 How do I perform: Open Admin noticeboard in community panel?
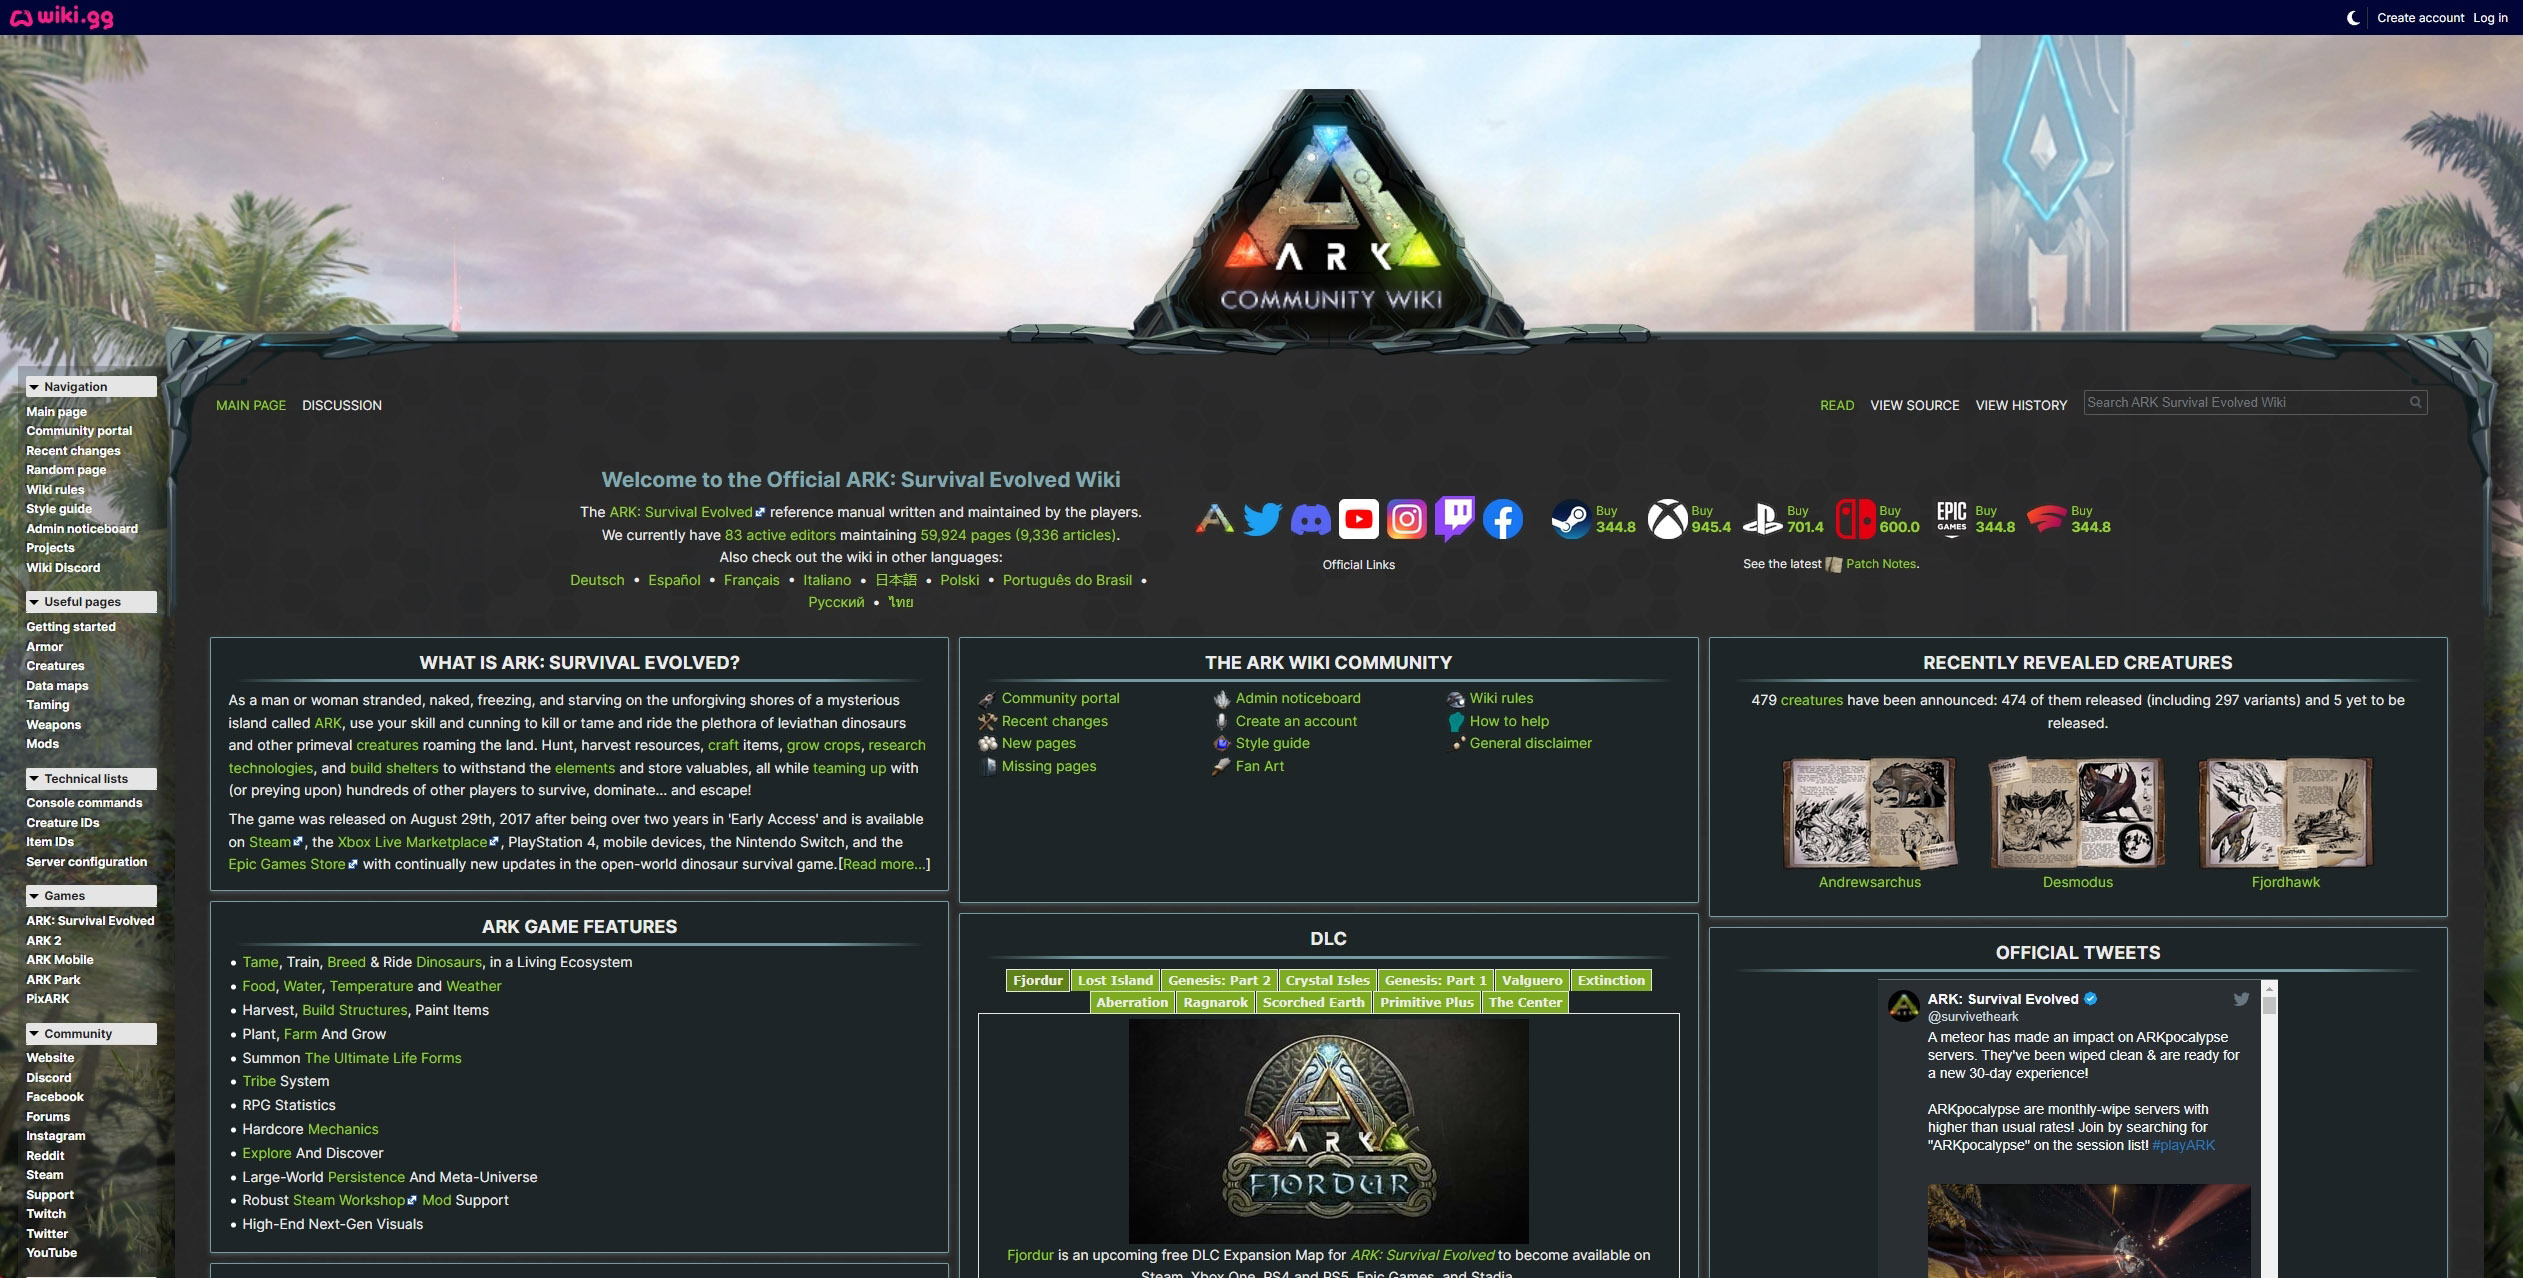pyautogui.click(x=1298, y=698)
